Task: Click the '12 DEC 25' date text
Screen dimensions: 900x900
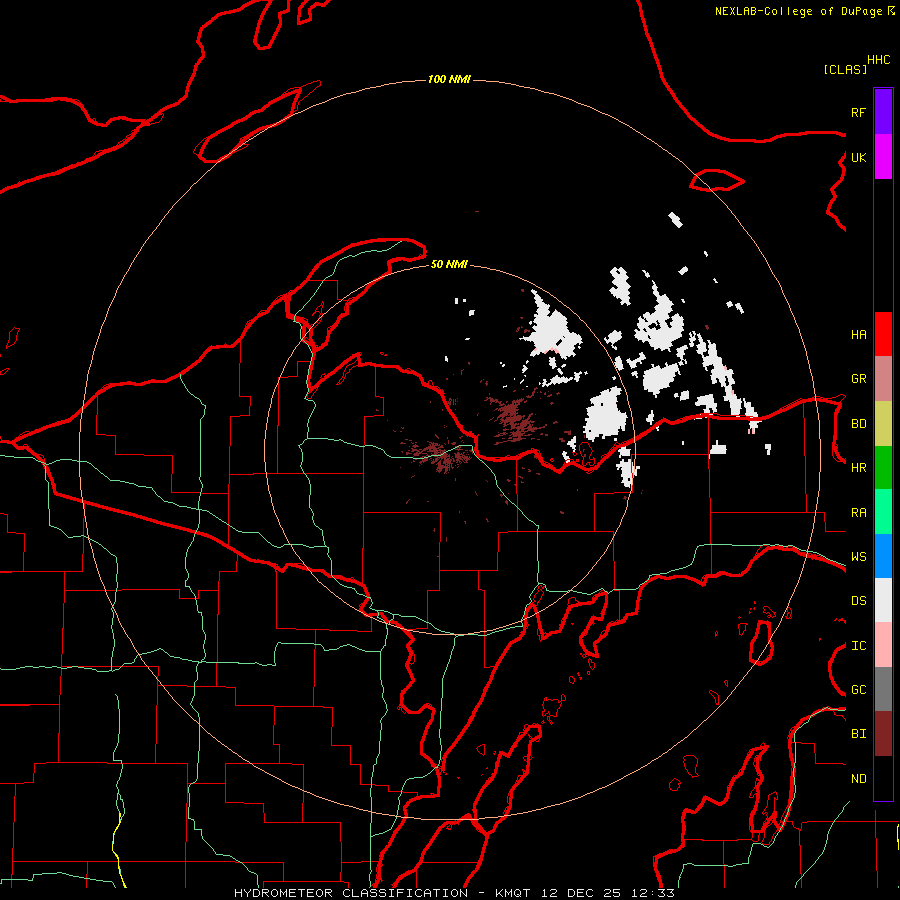Action: (x=581, y=893)
